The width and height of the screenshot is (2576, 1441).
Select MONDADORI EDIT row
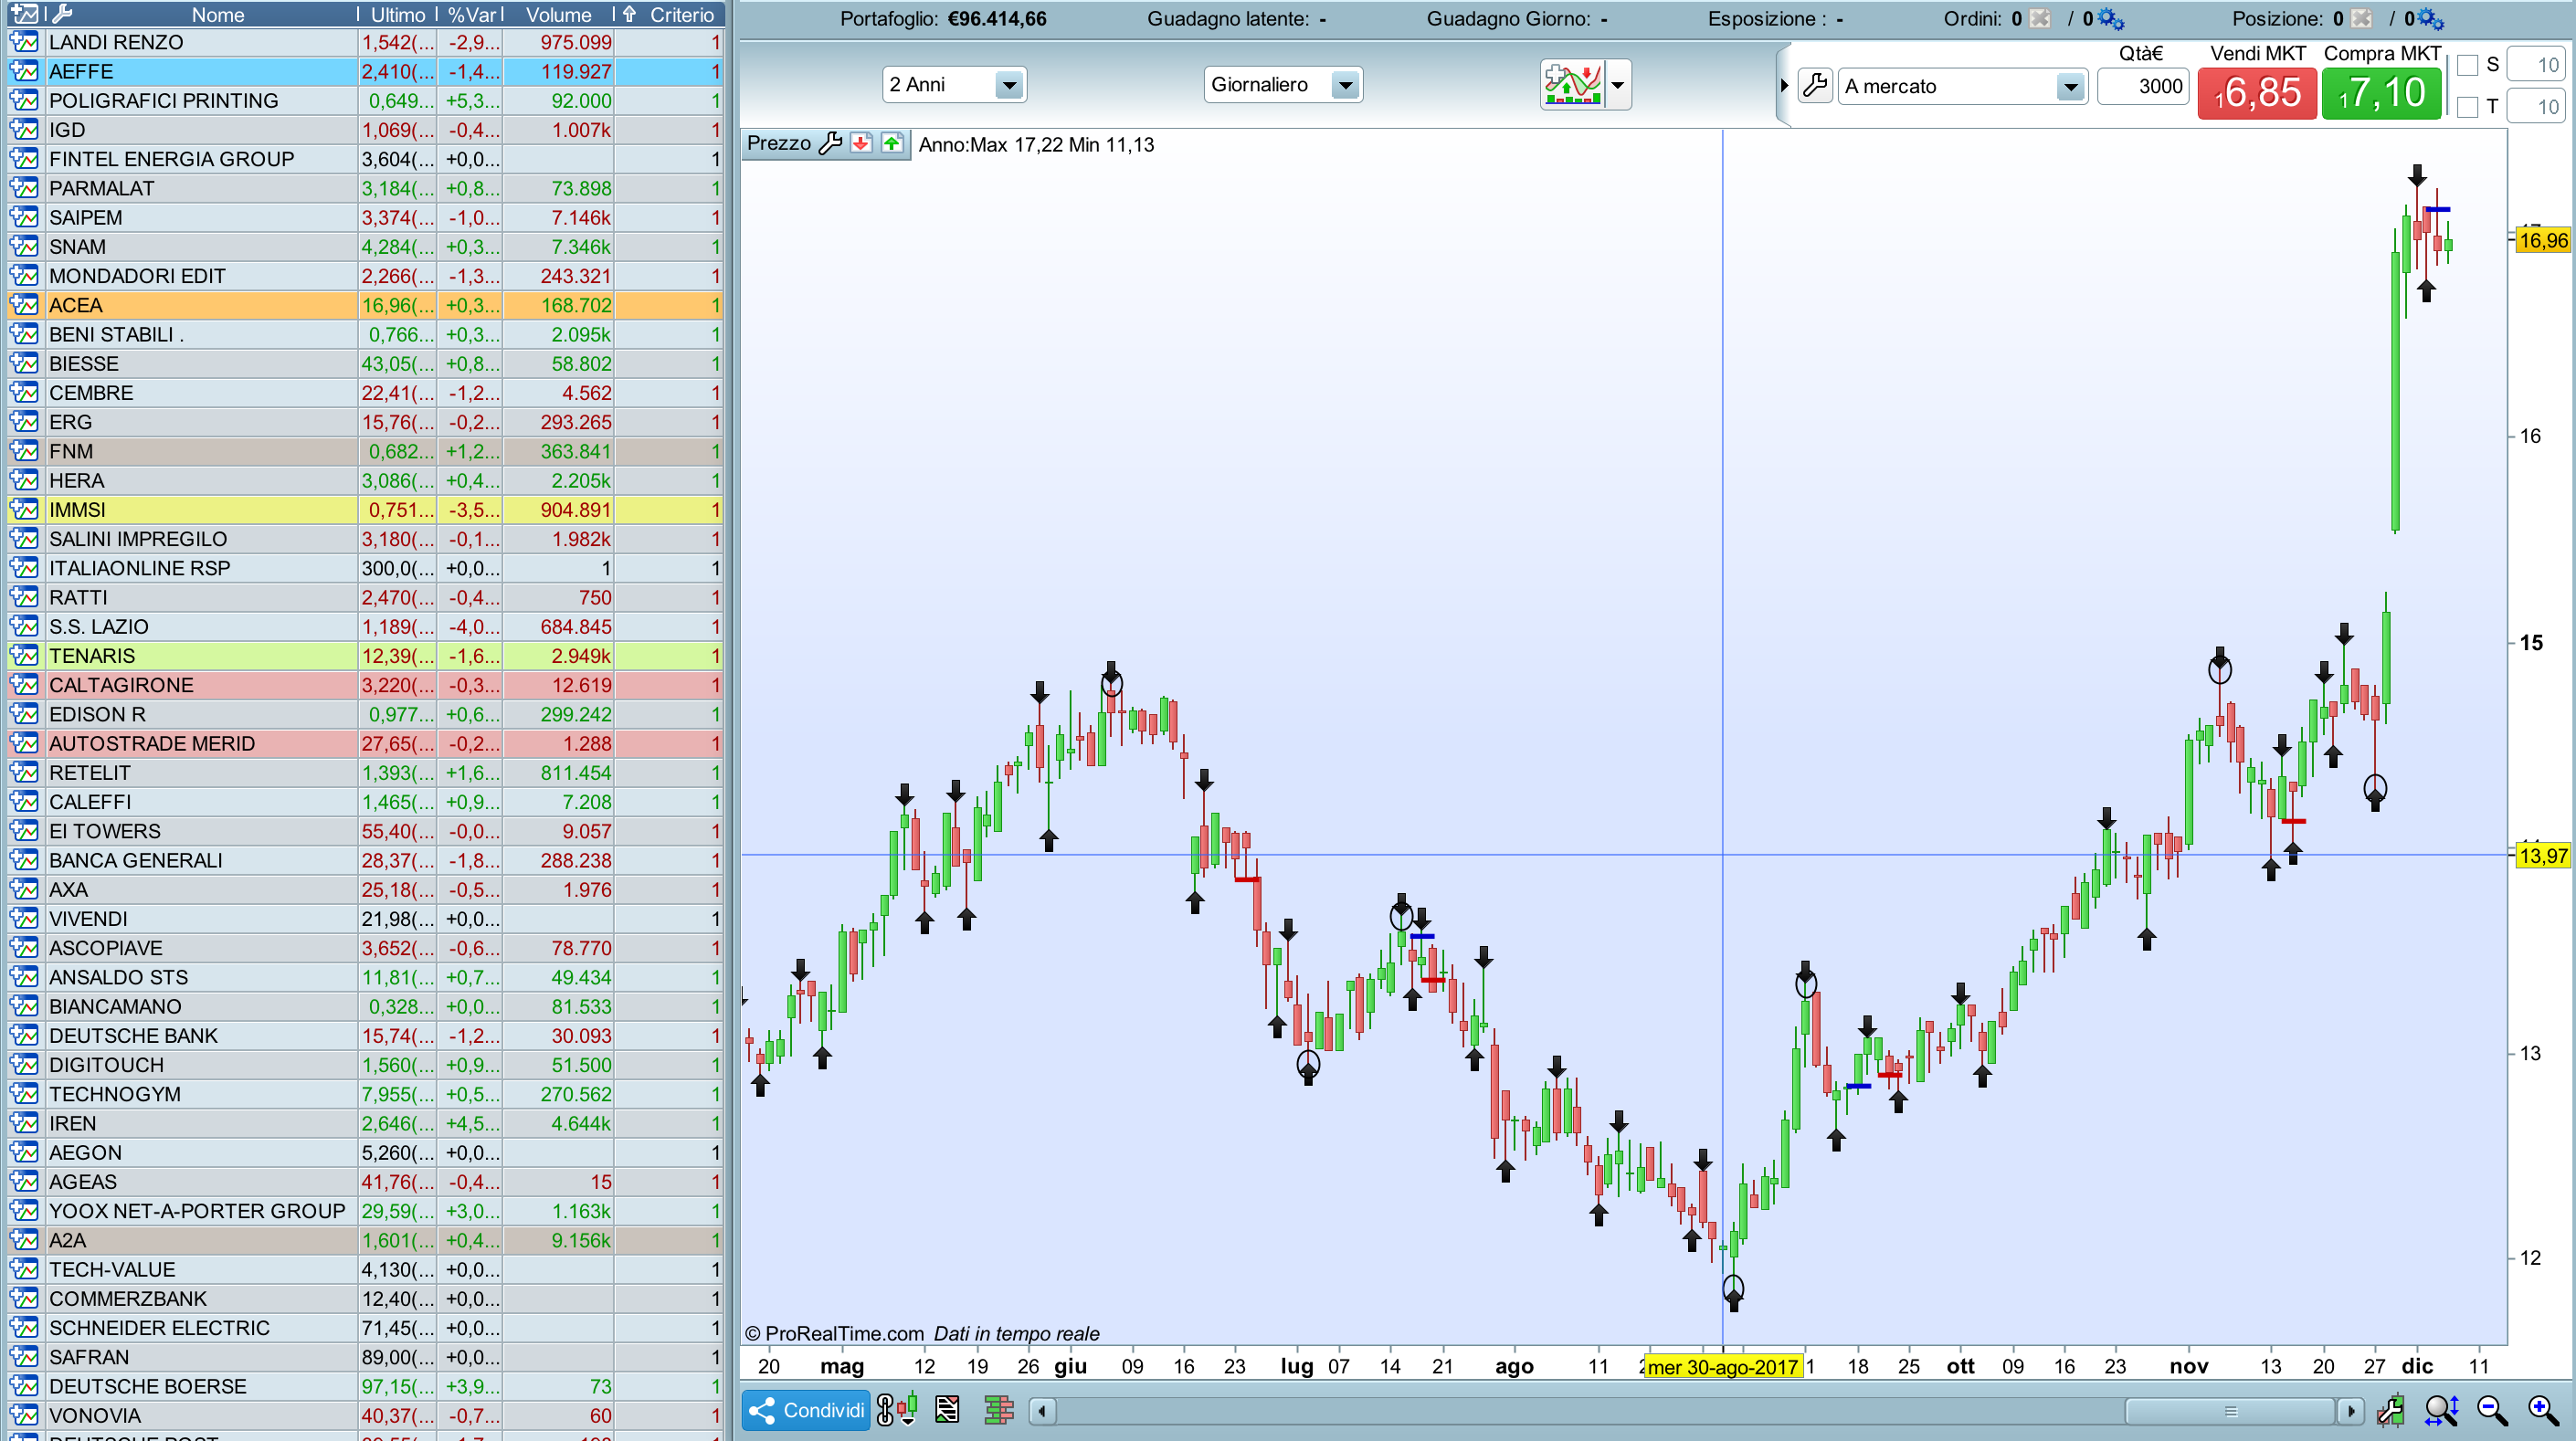366,276
